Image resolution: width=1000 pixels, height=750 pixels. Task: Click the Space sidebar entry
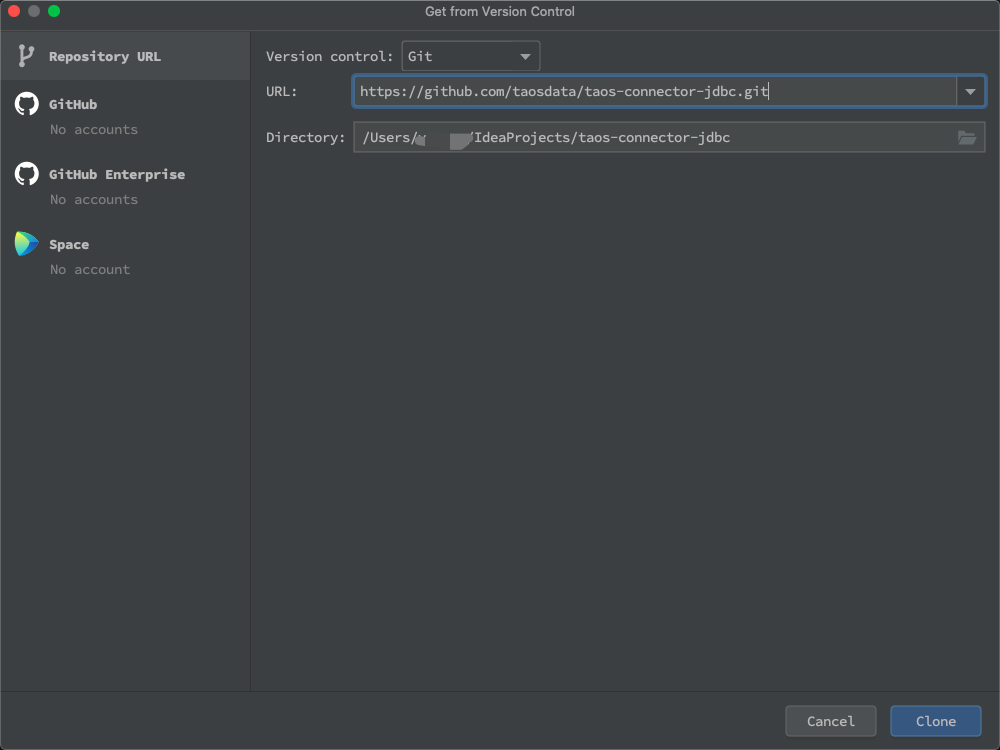[68, 244]
